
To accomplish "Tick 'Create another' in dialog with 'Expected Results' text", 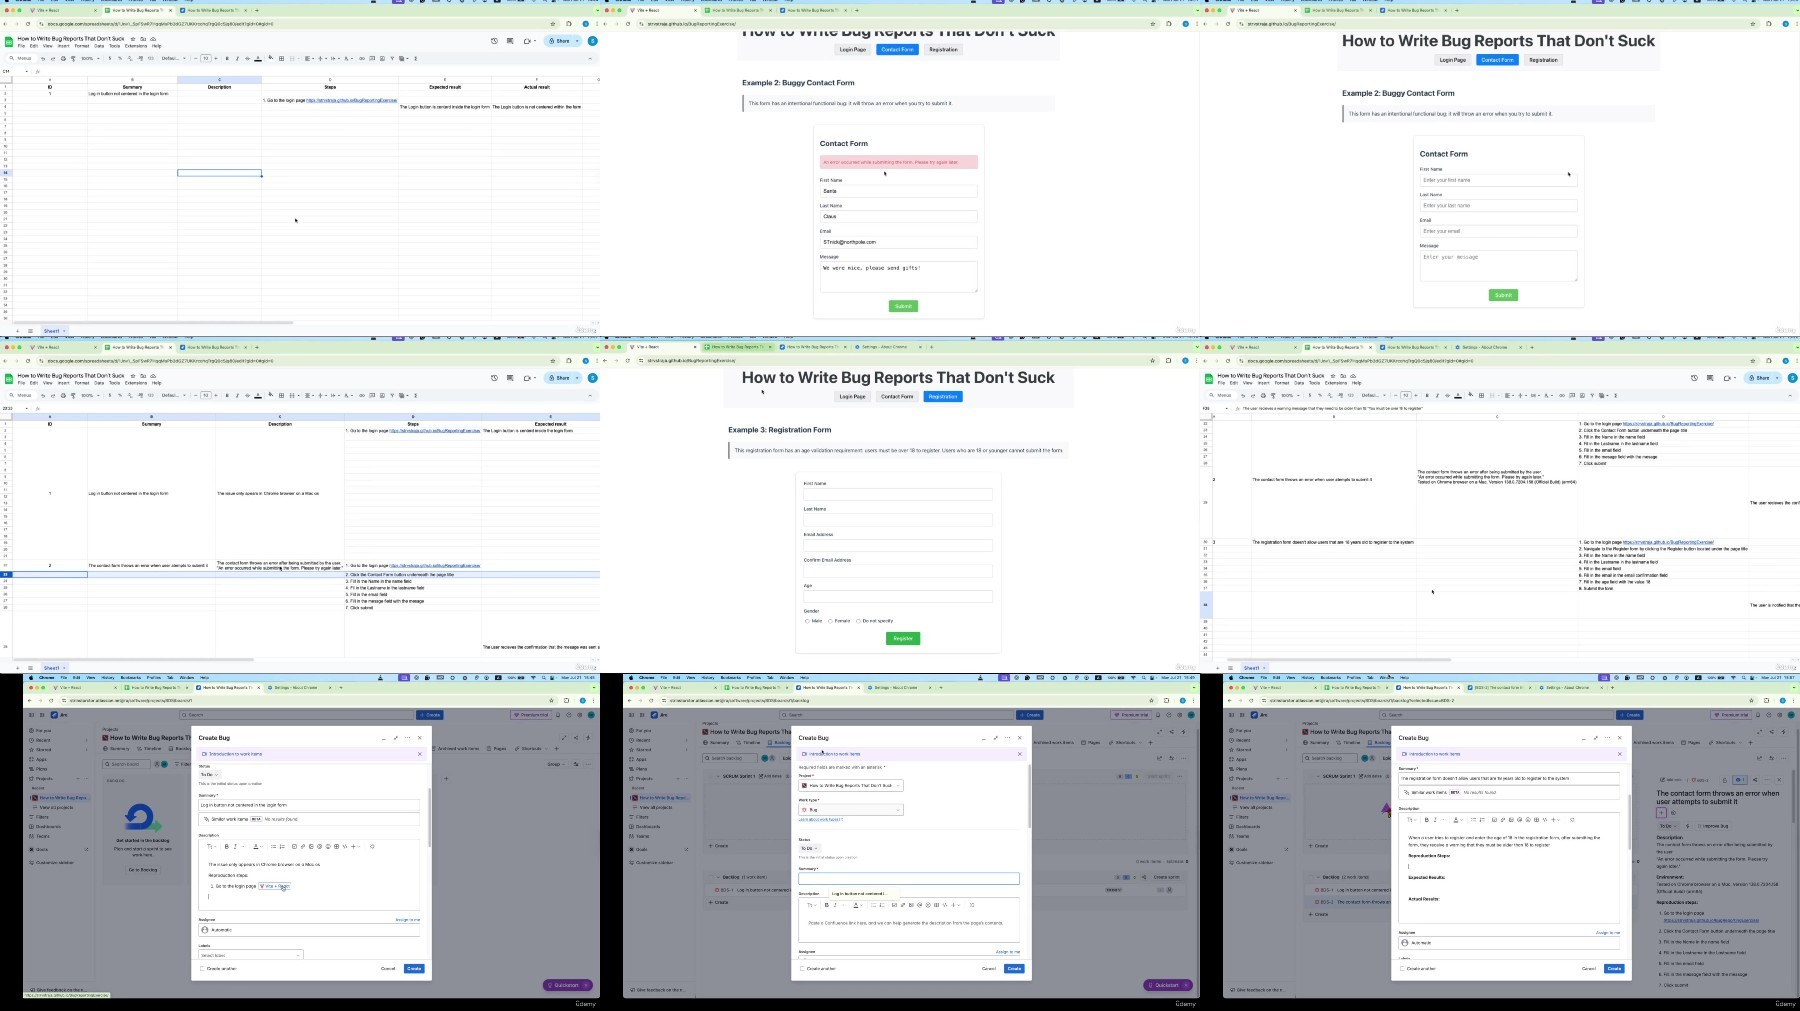I will tap(1403, 968).
